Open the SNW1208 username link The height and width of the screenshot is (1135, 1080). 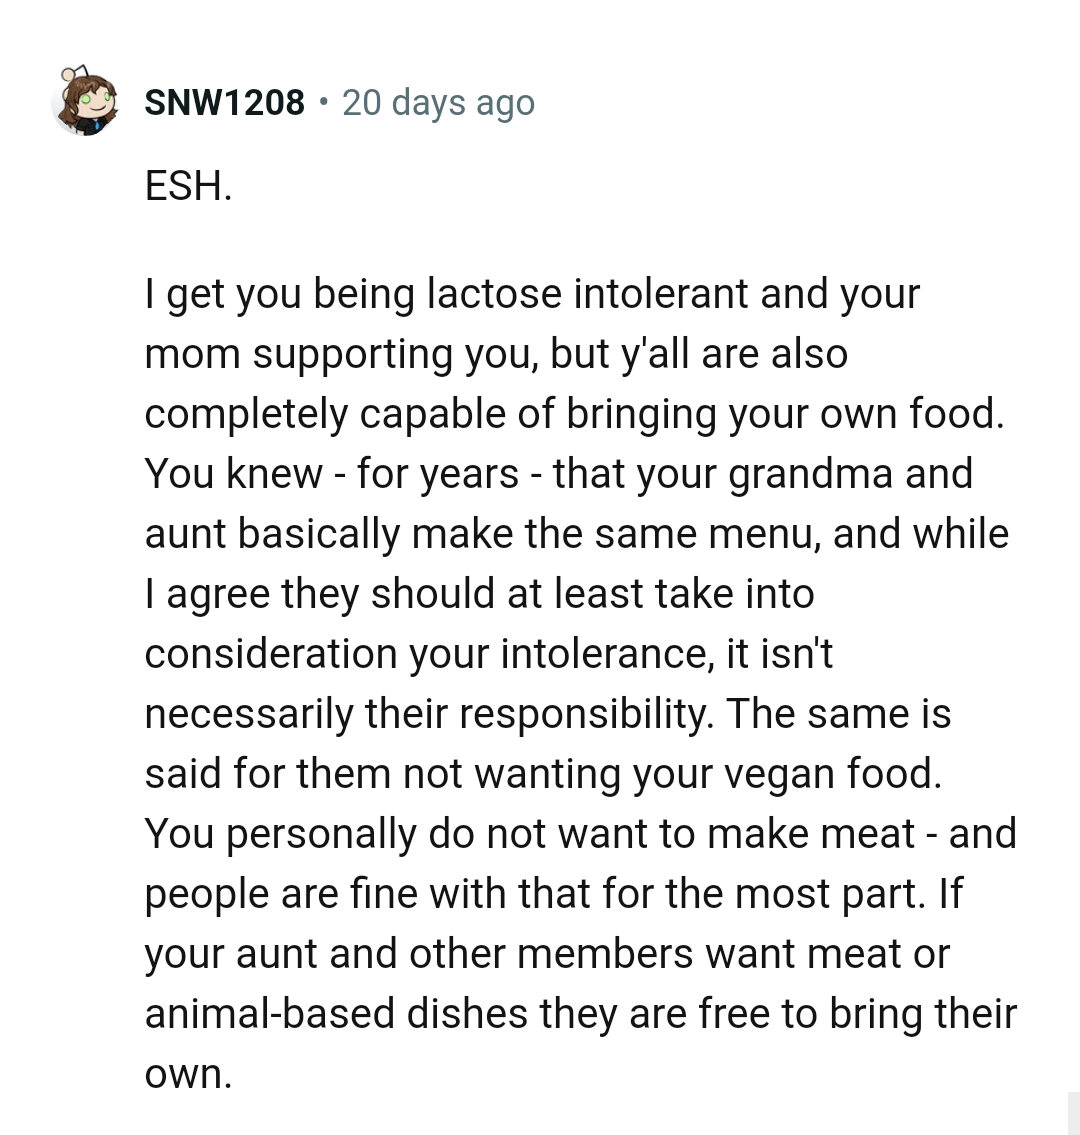coord(224,102)
